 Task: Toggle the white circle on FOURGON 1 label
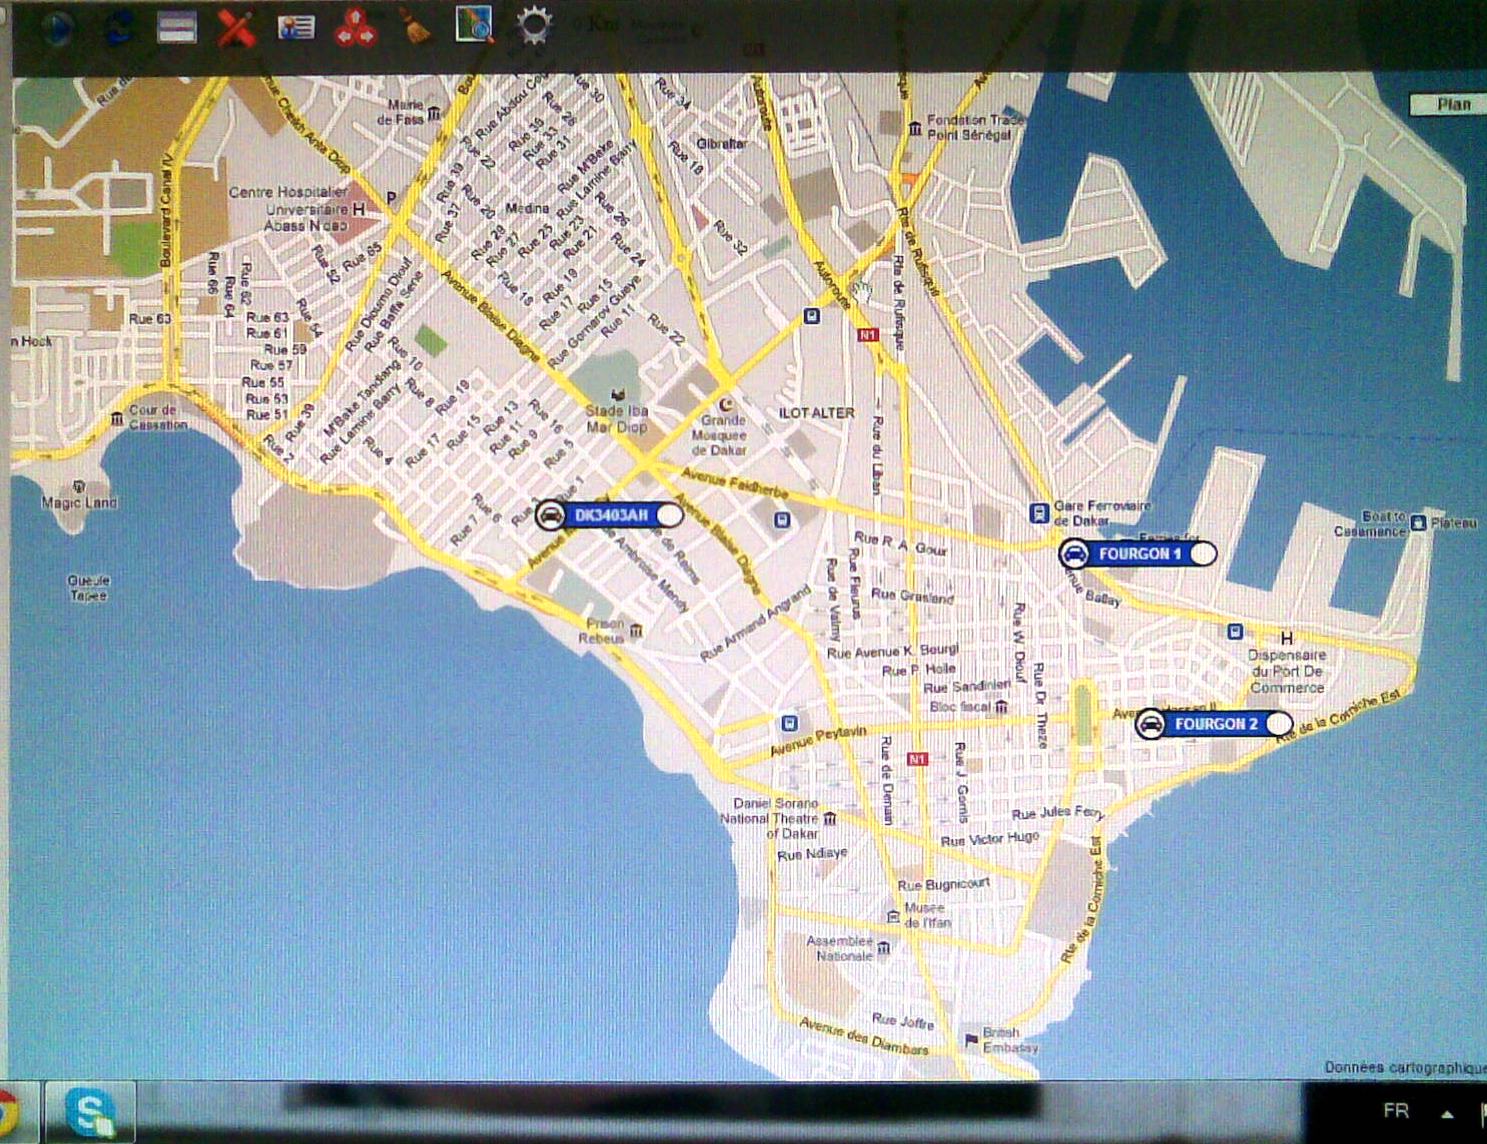click(x=1203, y=553)
